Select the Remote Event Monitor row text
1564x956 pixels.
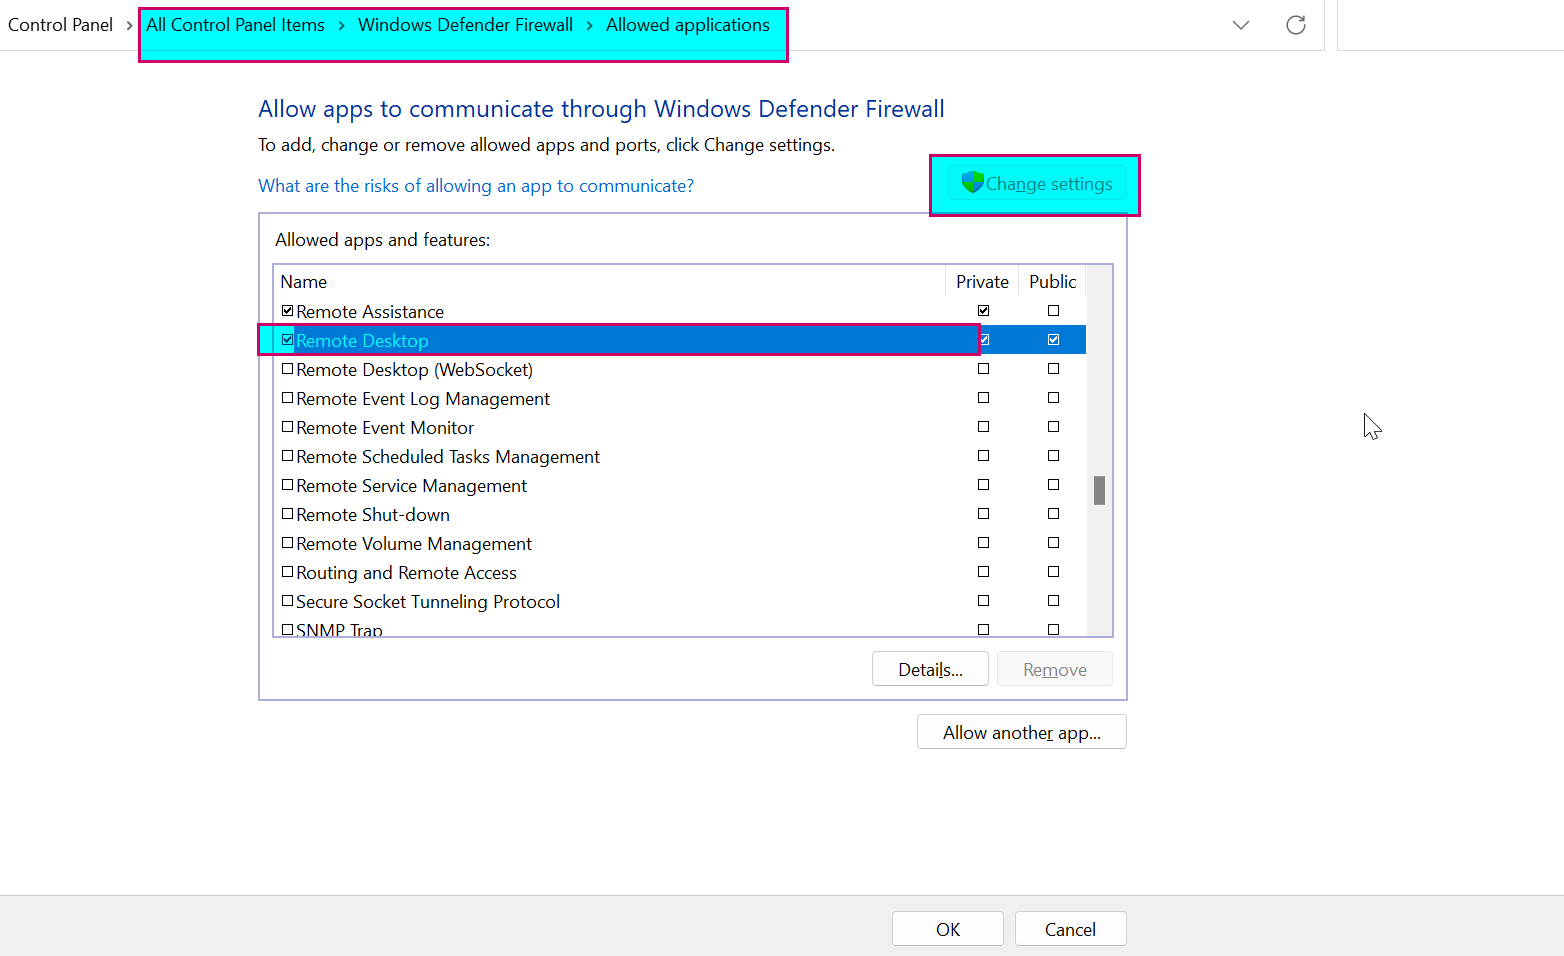pos(385,428)
